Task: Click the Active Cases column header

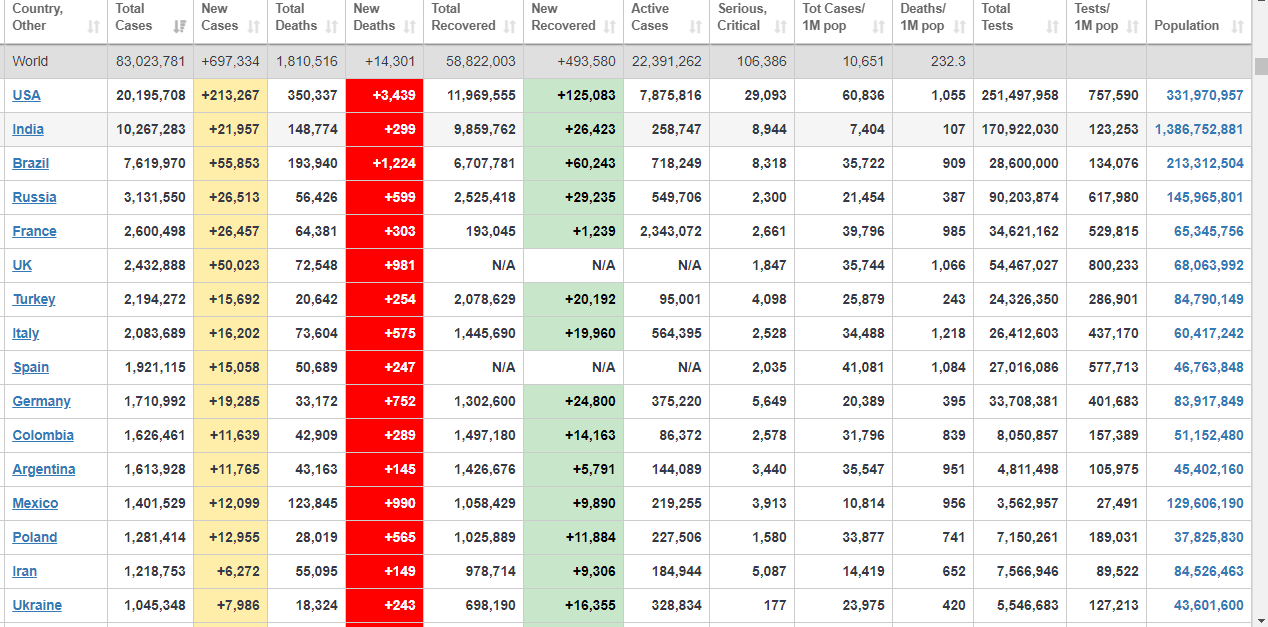Action: click(x=666, y=21)
